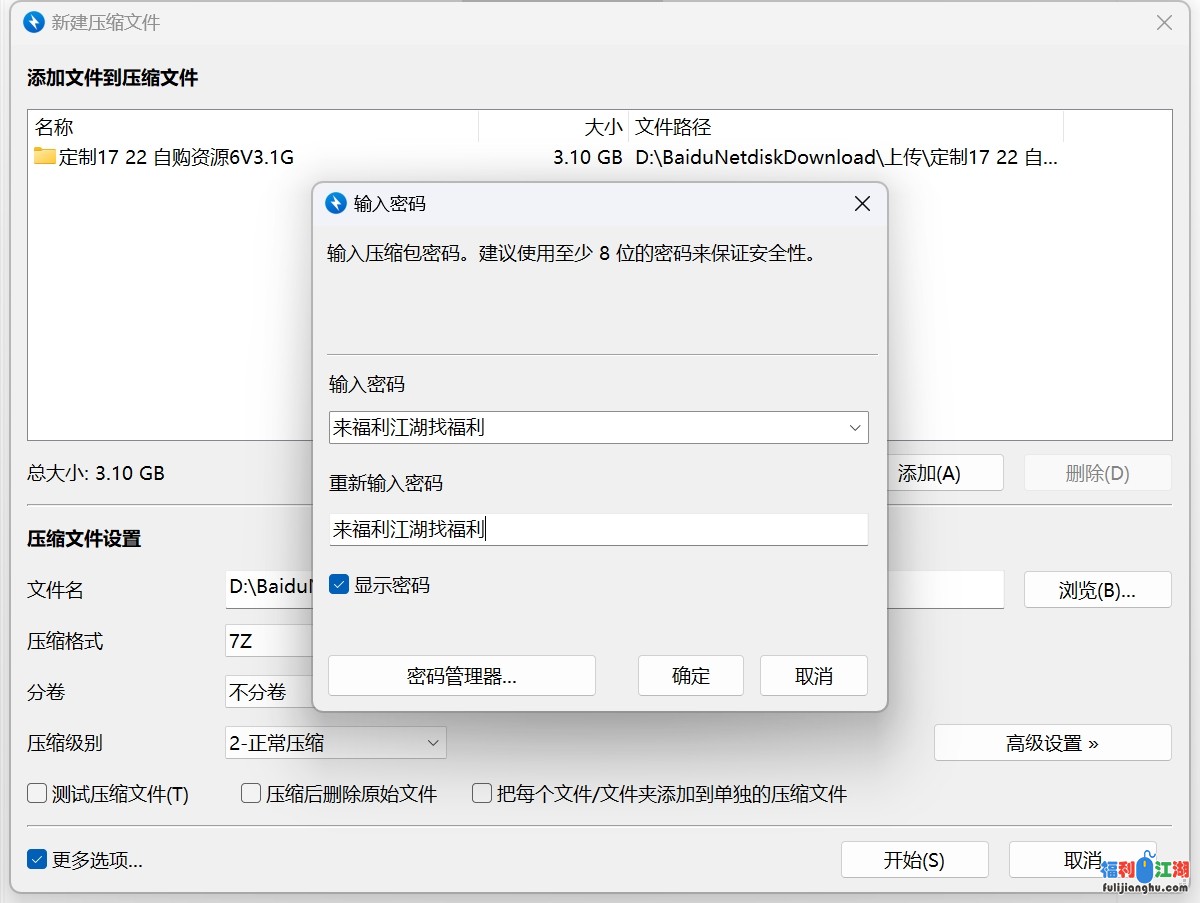Toggle the 更多选项 checkbox

[37, 859]
